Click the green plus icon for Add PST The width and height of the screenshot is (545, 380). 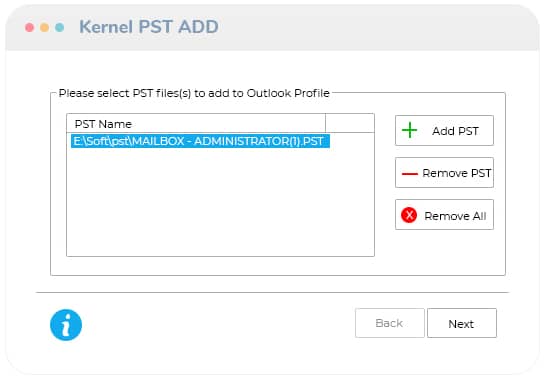pos(409,130)
